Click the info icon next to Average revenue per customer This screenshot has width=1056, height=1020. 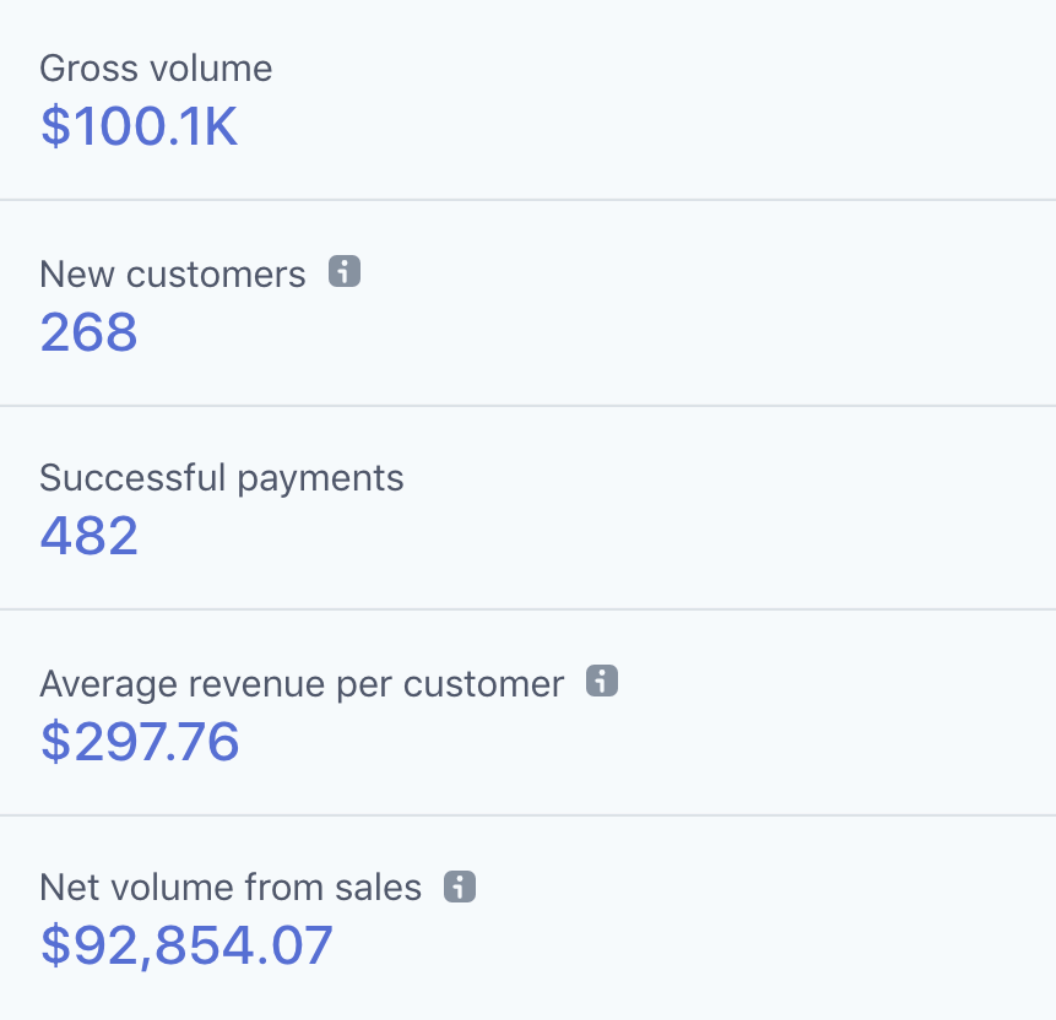tap(601, 682)
